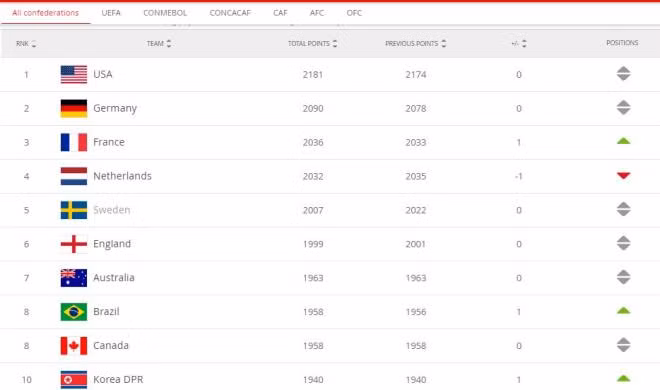Click the red down arrow in Netherlands row
The image size is (660, 390).
click(x=623, y=175)
